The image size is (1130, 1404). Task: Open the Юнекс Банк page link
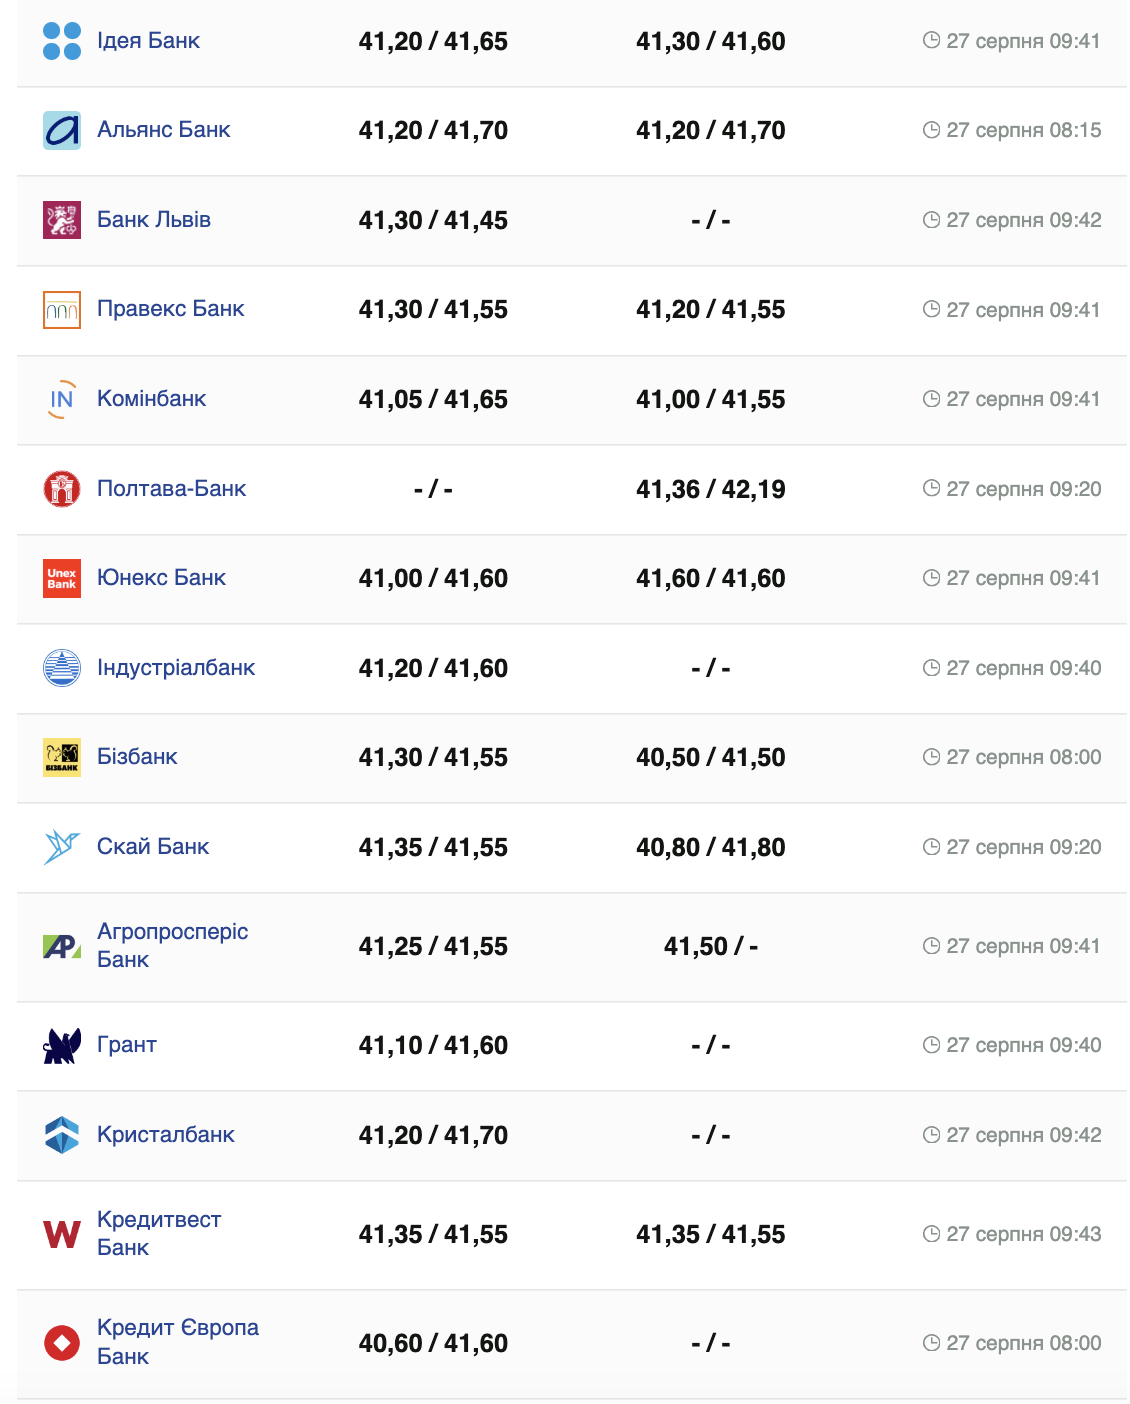(161, 578)
